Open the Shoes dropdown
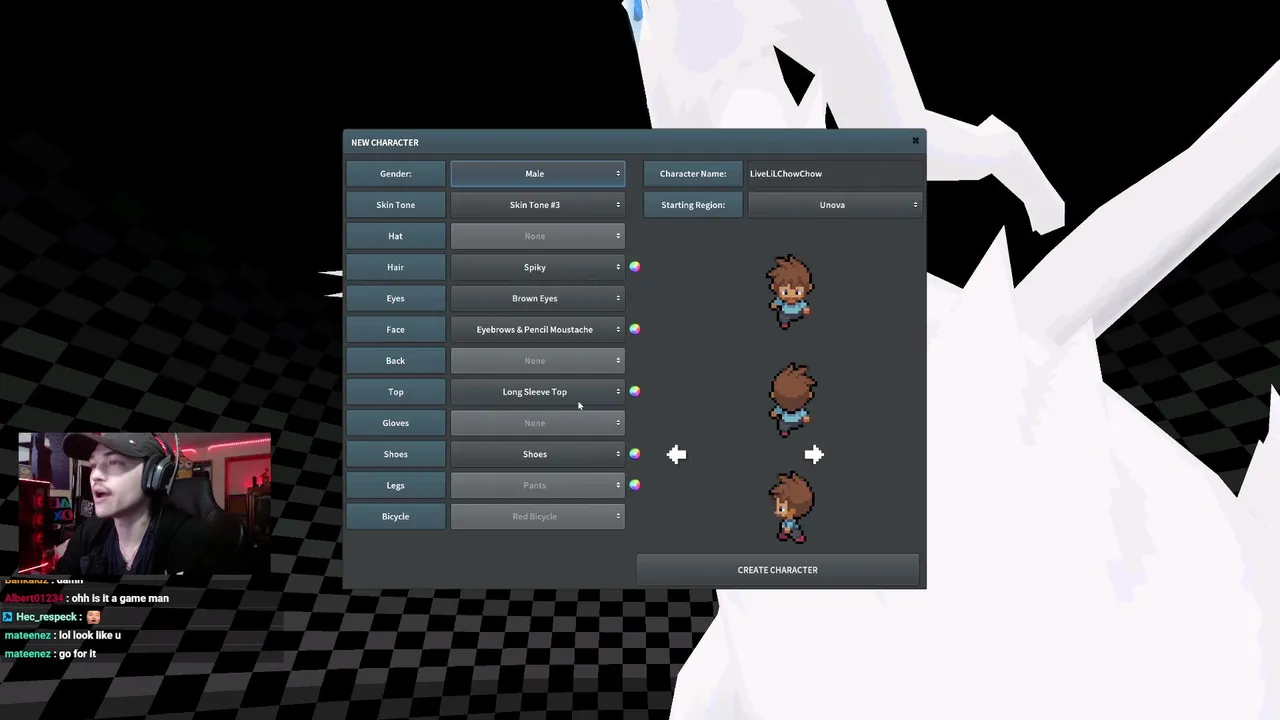Image resolution: width=1280 pixels, height=720 pixels. [x=538, y=454]
